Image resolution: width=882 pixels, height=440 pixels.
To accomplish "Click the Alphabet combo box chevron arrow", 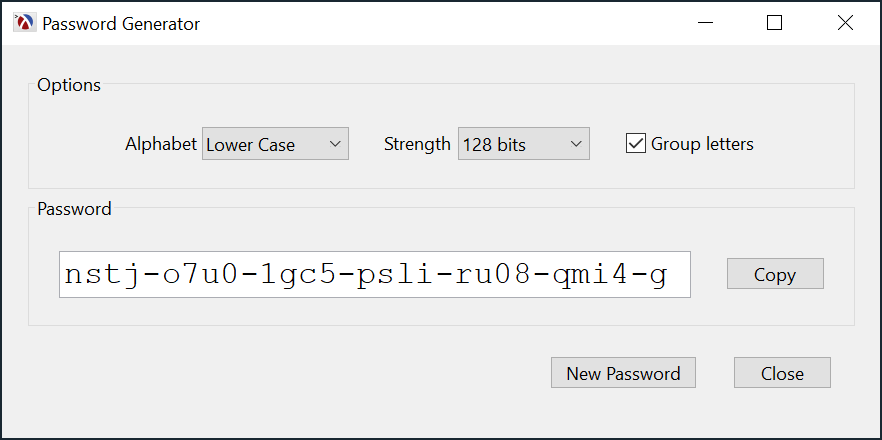I will 335,144.
